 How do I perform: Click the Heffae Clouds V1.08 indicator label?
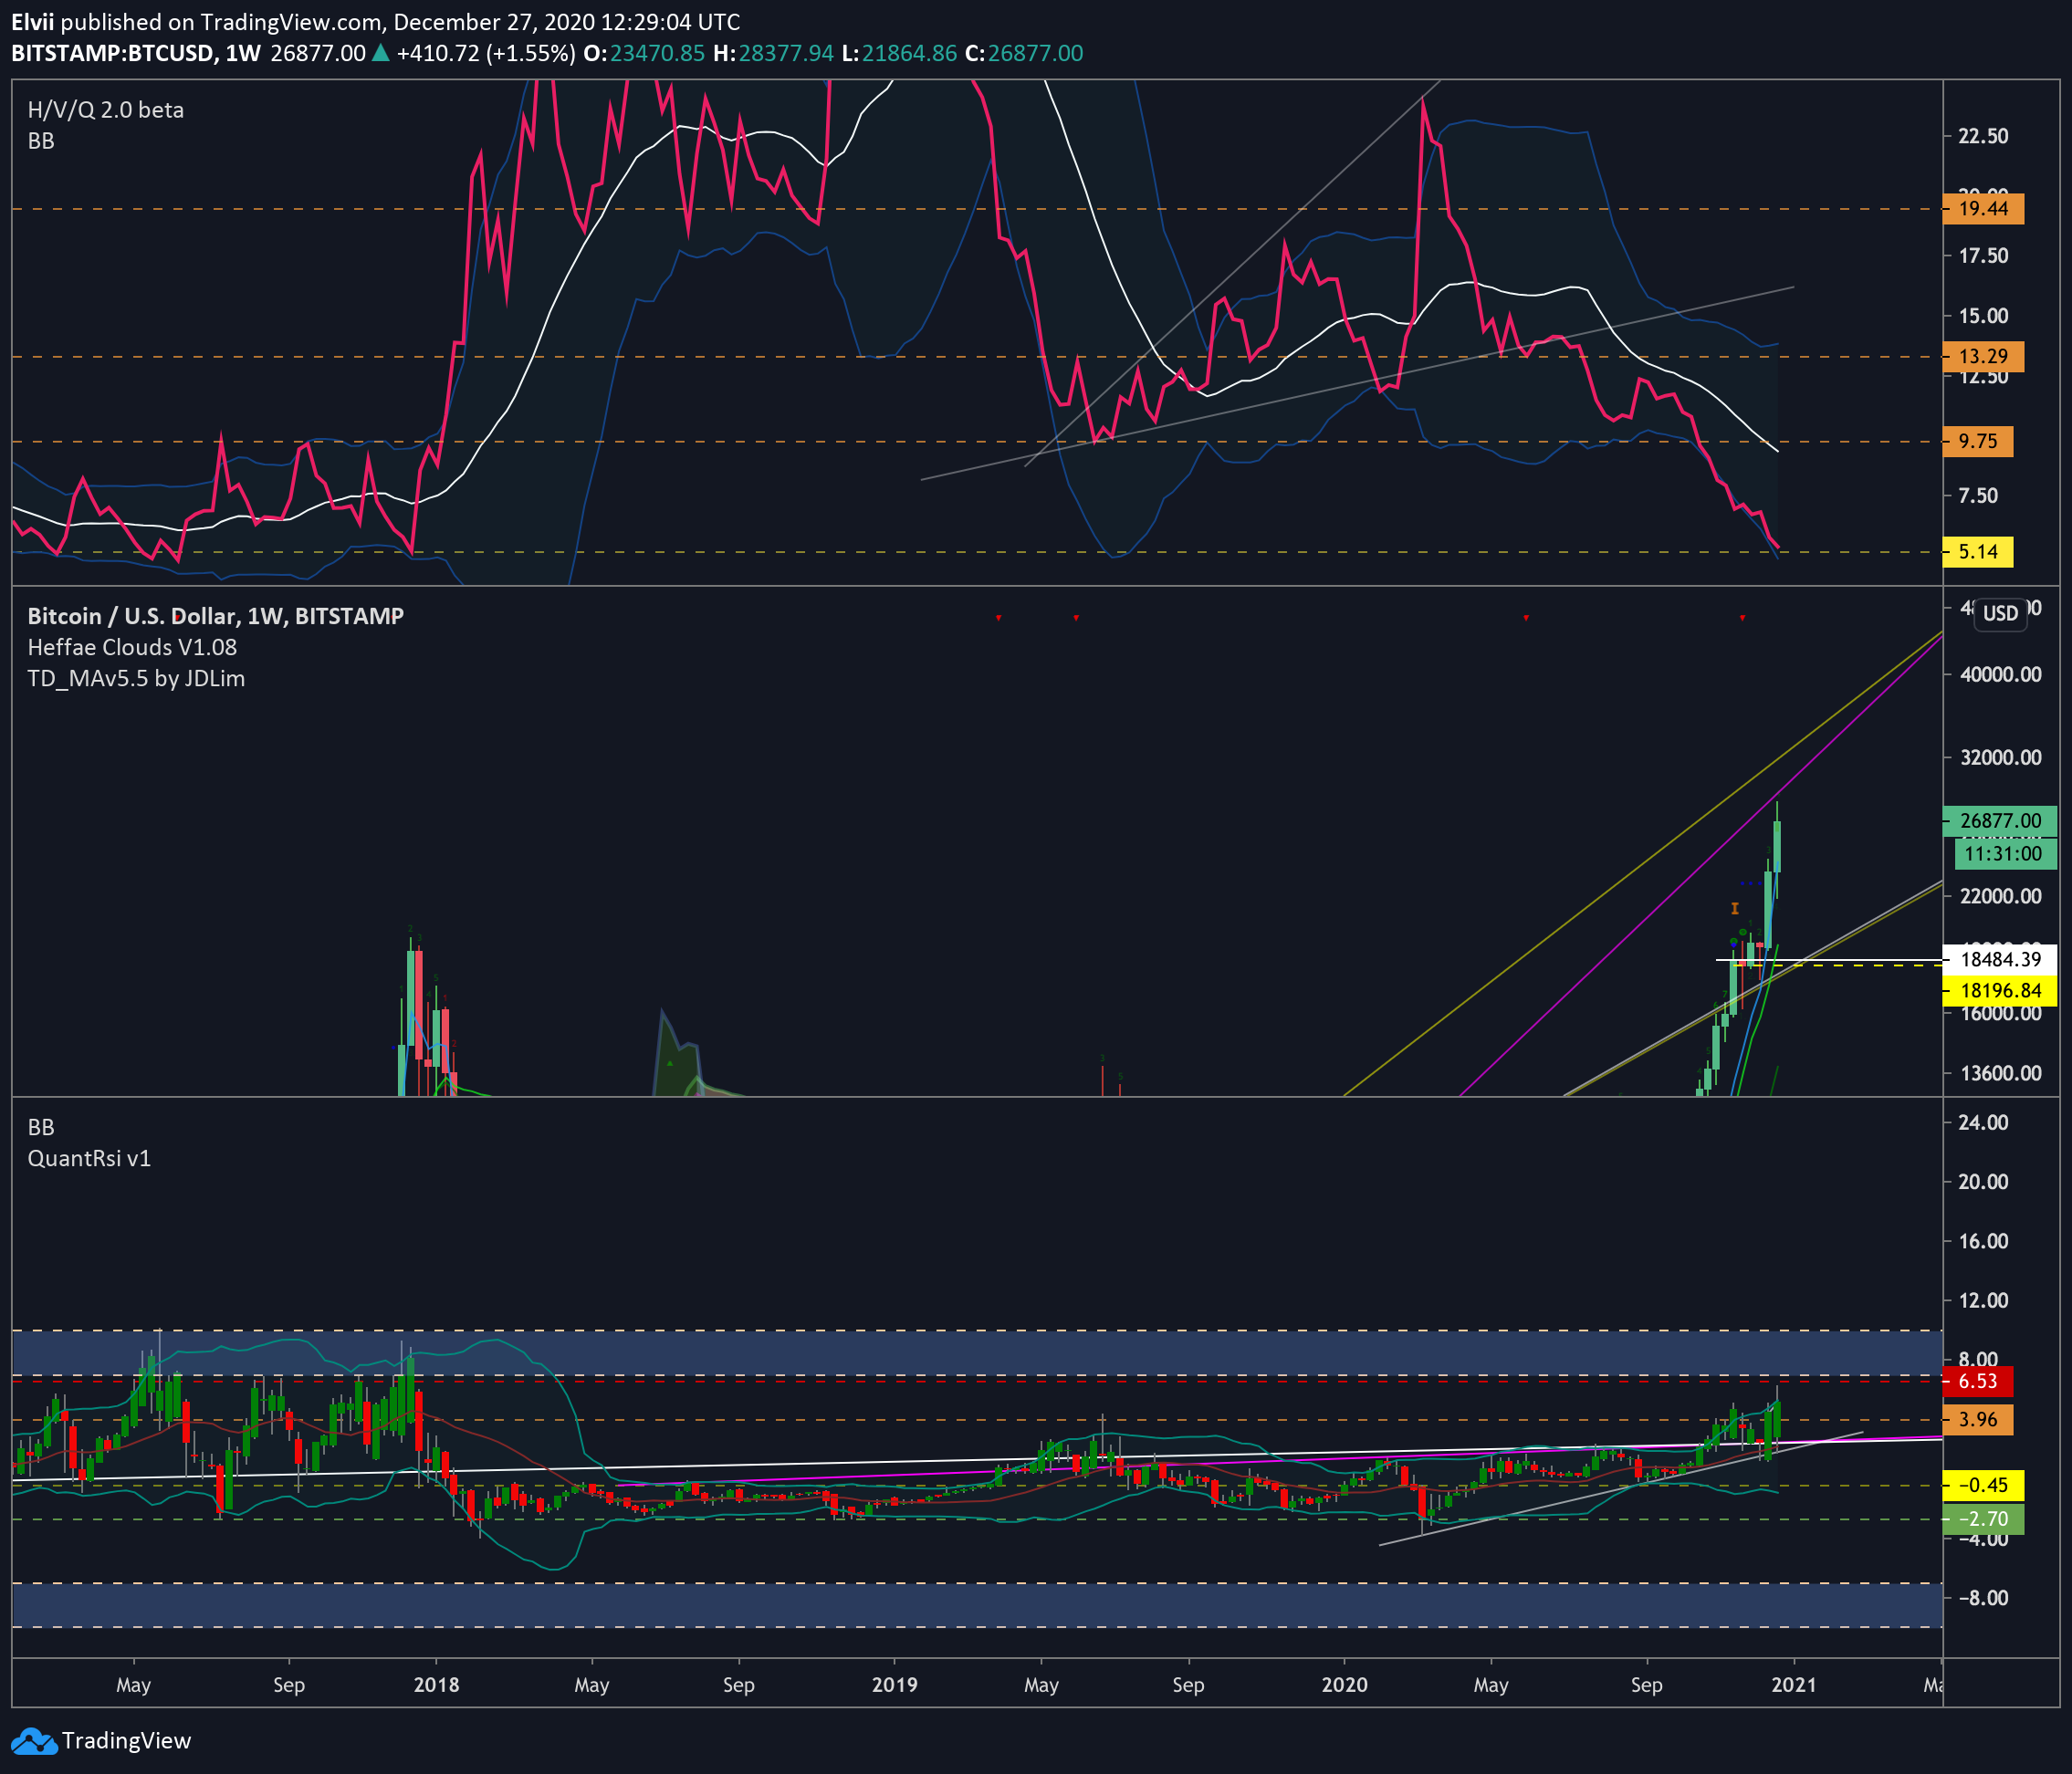pyautogui.click(x=132, y=648)
